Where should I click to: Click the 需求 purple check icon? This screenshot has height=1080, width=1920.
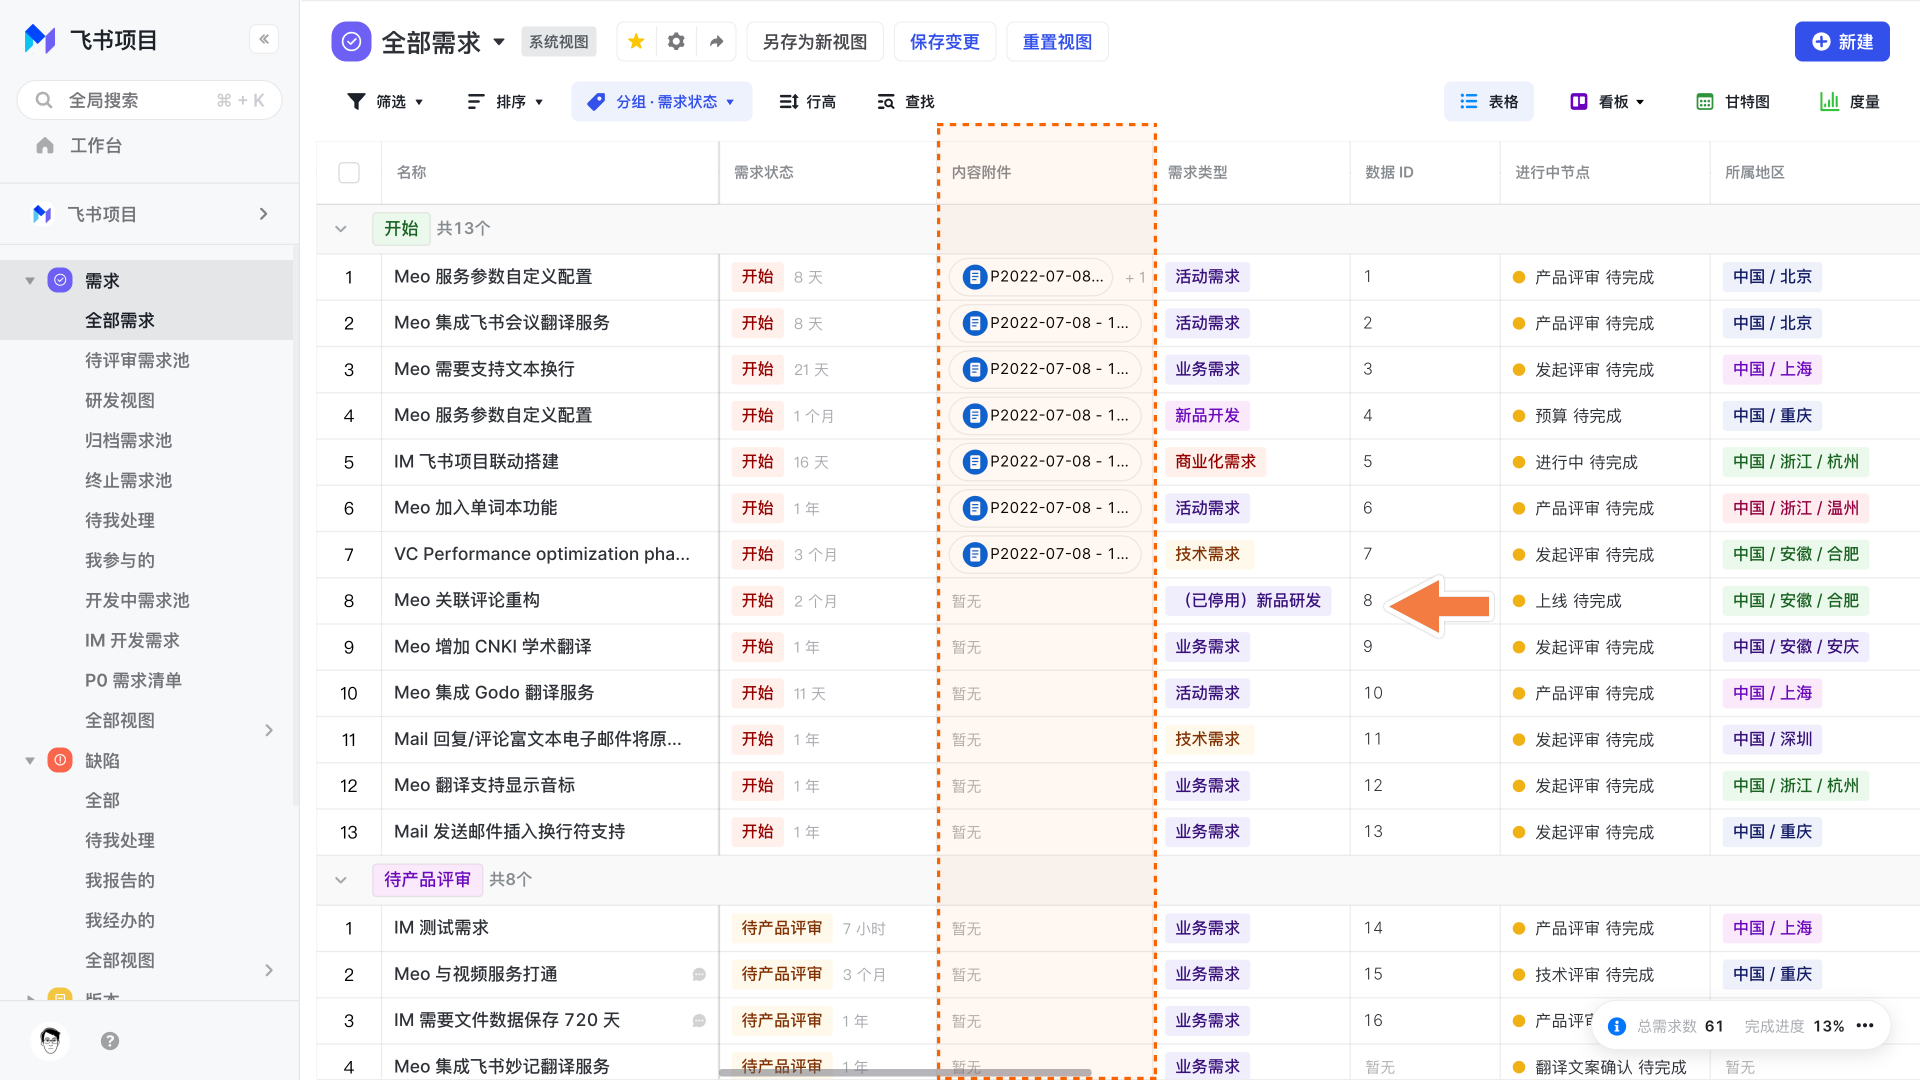tap(60, 281)
